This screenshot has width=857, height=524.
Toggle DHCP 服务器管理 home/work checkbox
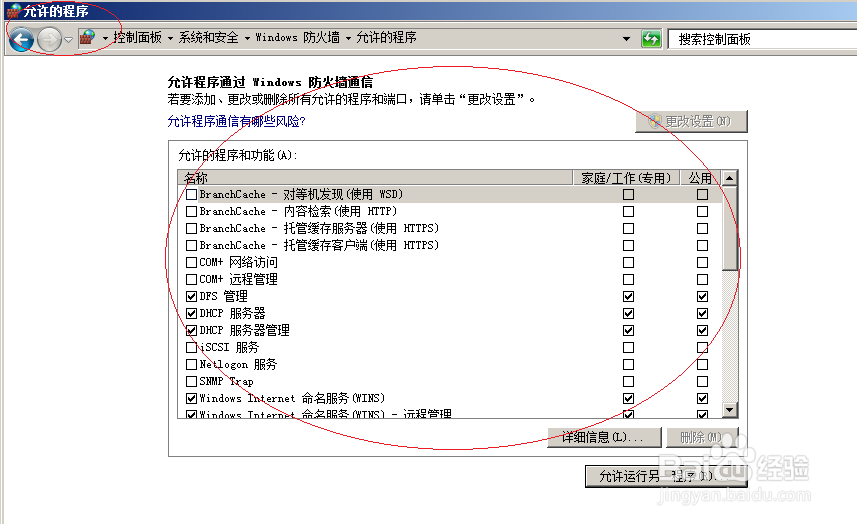click(629, 330)
